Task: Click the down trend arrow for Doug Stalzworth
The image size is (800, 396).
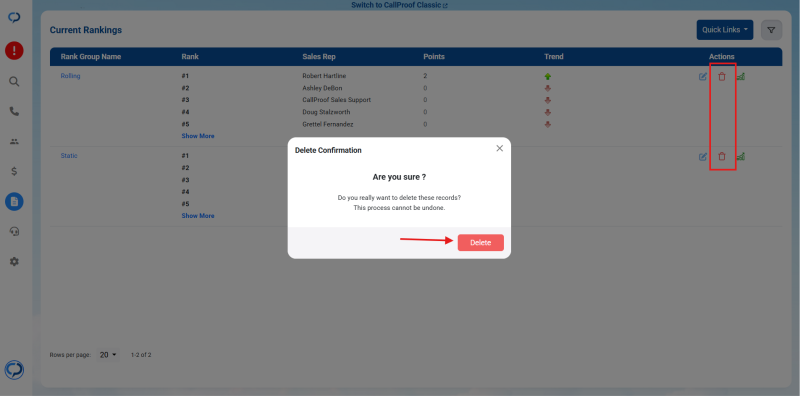Action: click(x=548, y=112)
